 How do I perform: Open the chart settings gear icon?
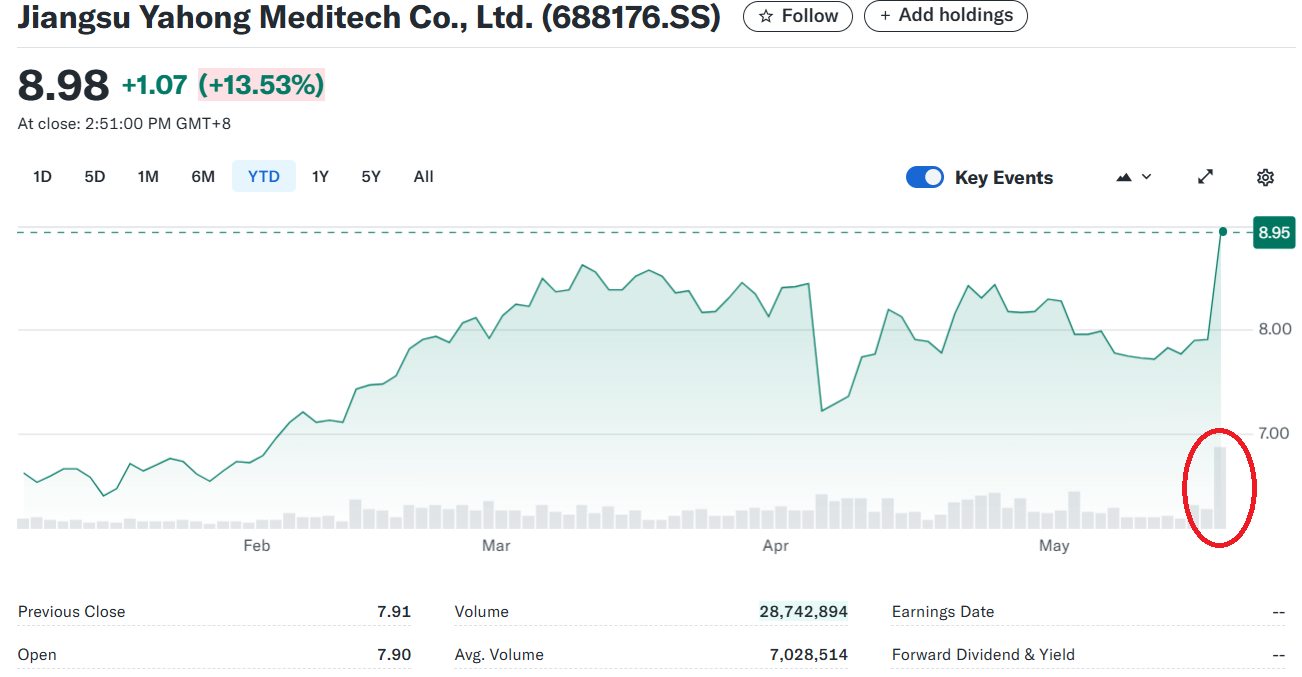1265,177
